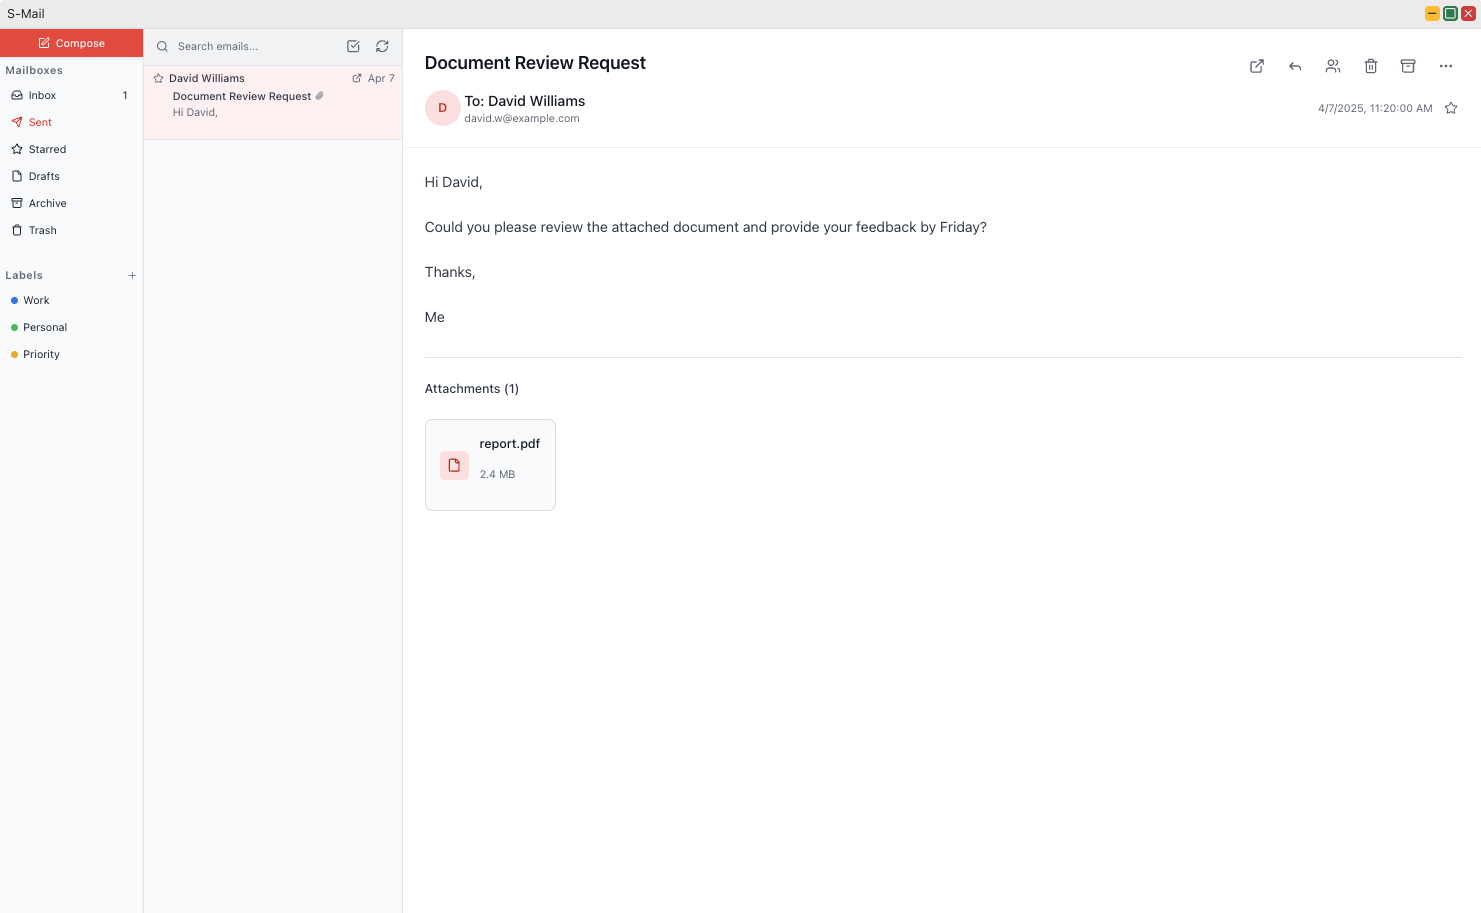Toggle star on David Williams list item
Screen dimensions: 1481x913
click(158, 78)
